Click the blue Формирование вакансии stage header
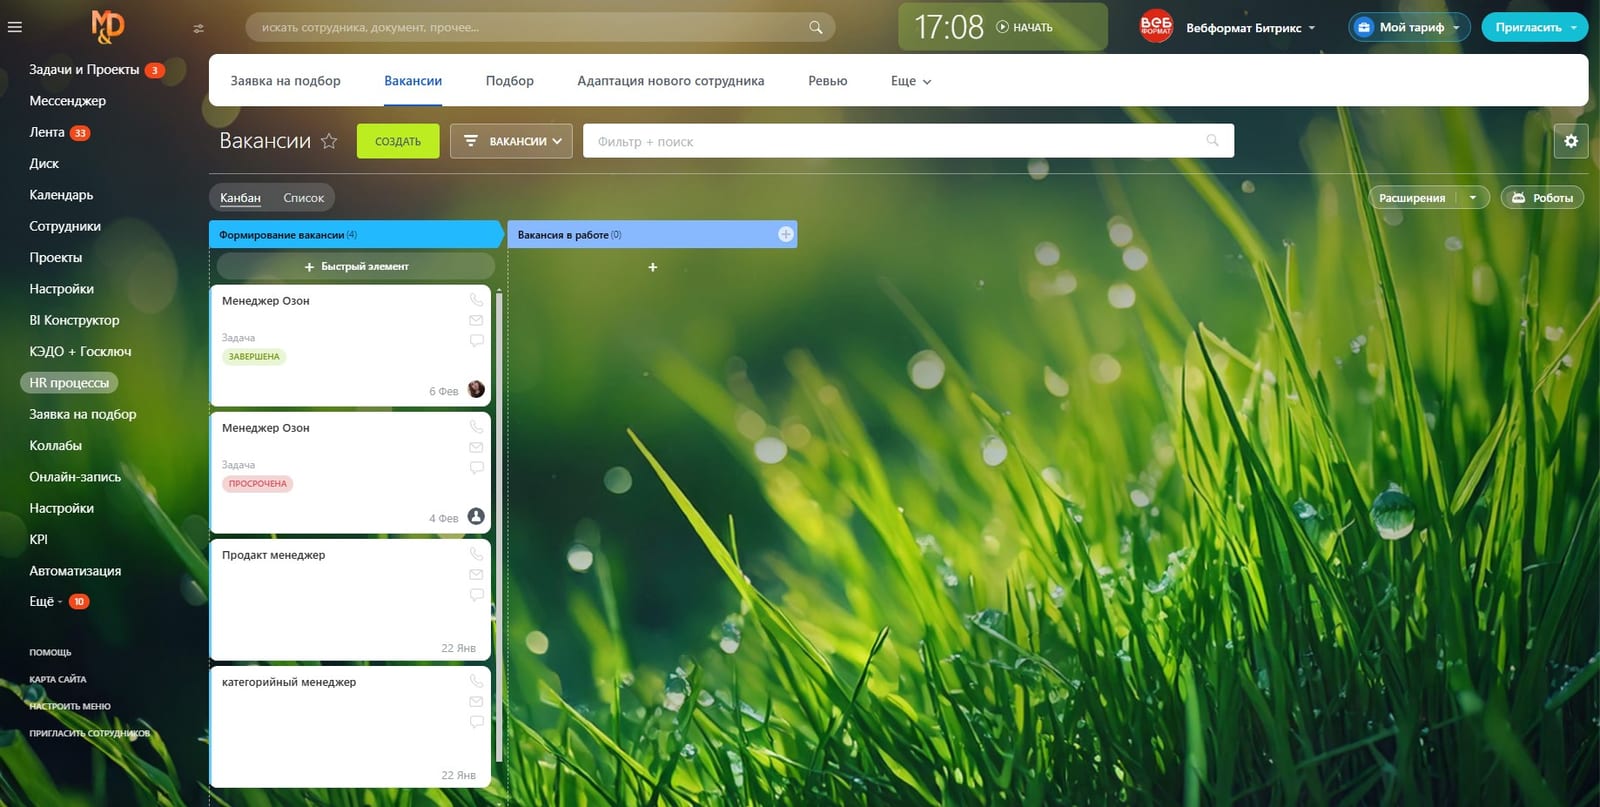The height and width of the screenshot is (807, 1600). click(355, 234)
